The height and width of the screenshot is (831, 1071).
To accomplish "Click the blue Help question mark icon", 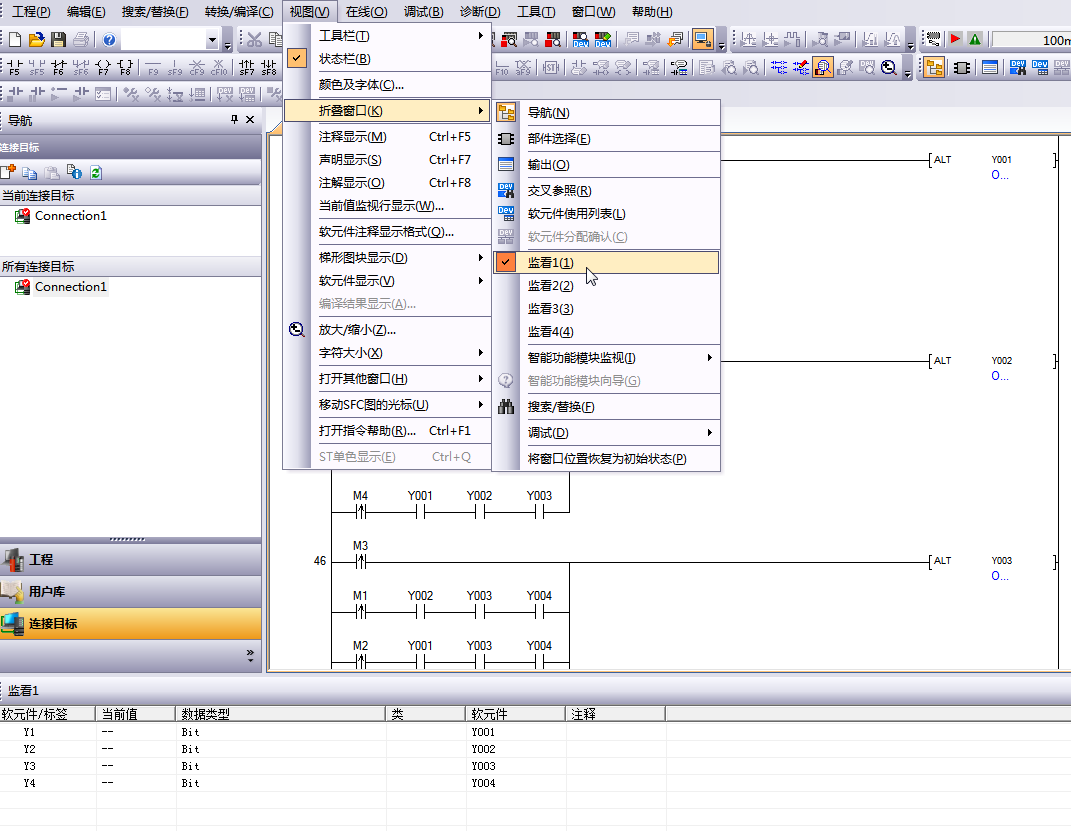I will click(x=109, y=40).
